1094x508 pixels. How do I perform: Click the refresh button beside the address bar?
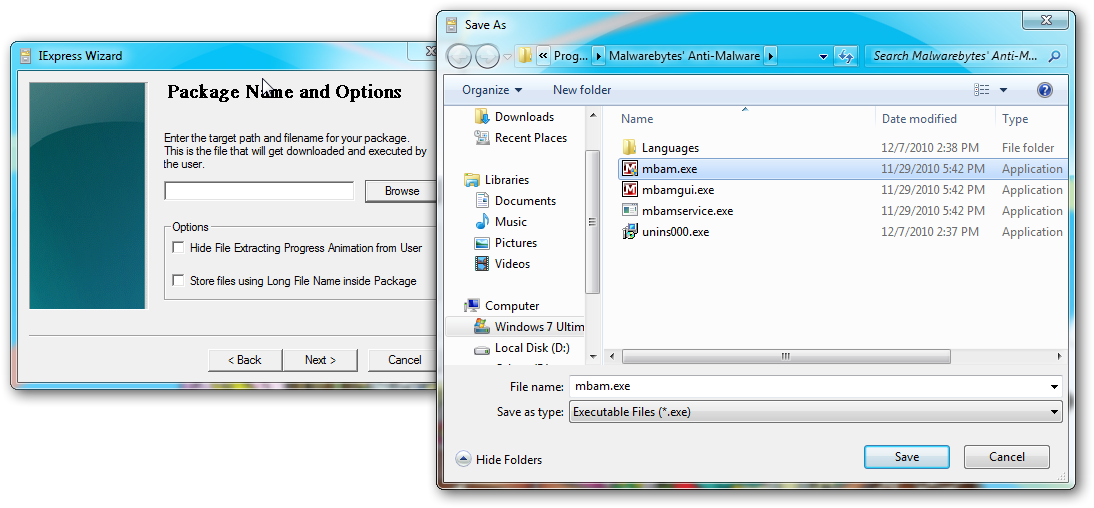pyautogui.click(x=846, y=56)
